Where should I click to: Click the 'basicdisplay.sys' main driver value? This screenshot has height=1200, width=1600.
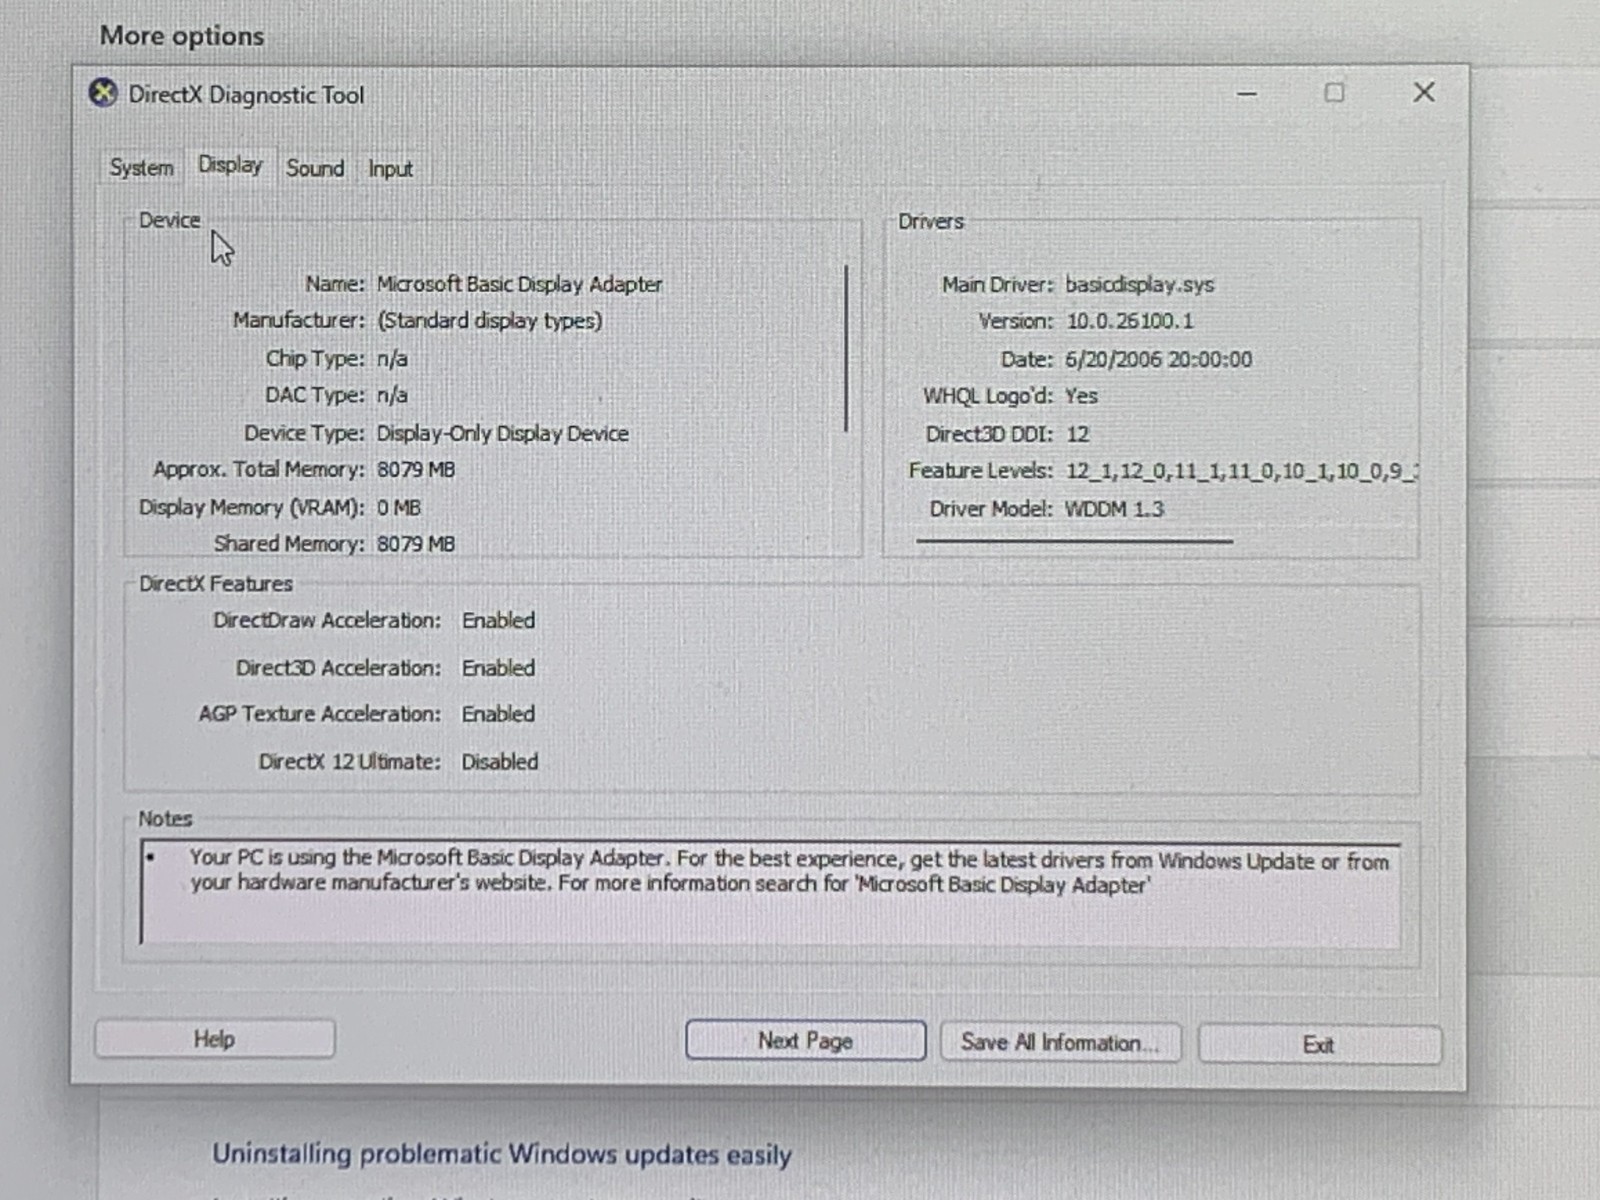tap(1139, 285)
